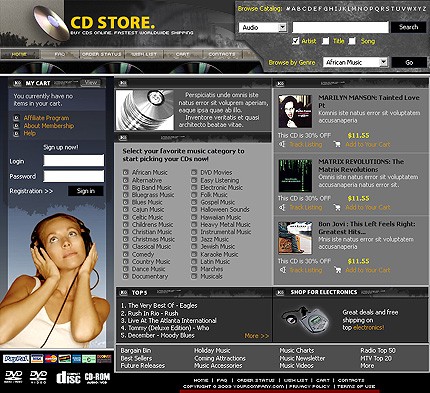The image size is (430, 393).
Task: Open the Celtic Music category
Action: coord(147,217)
